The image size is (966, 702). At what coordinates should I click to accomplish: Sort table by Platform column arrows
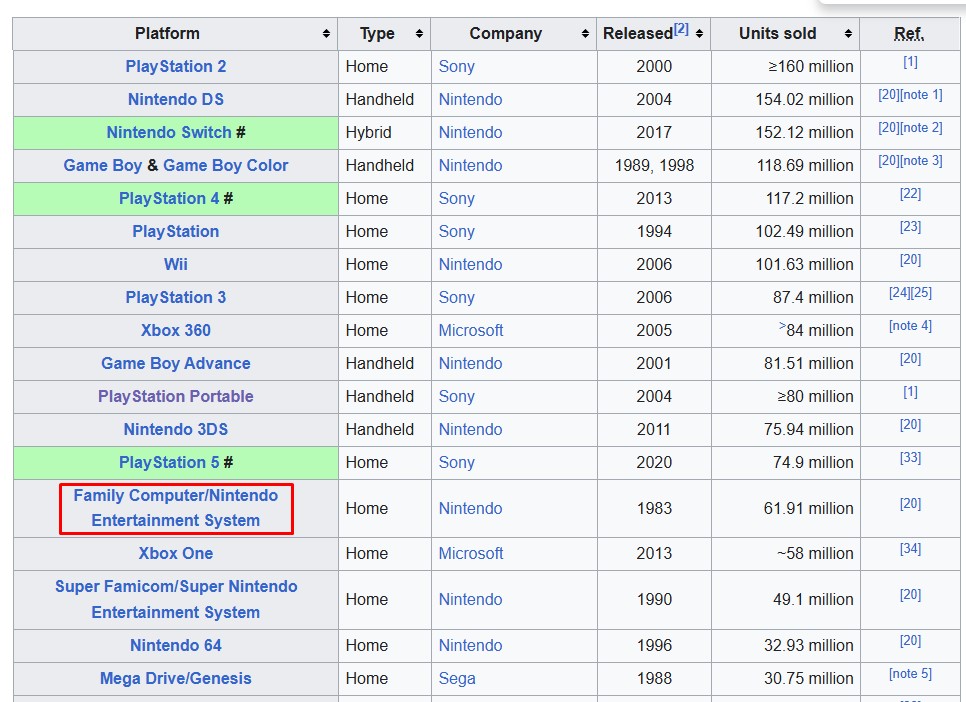pyautogui.click(x=327, y=34)
